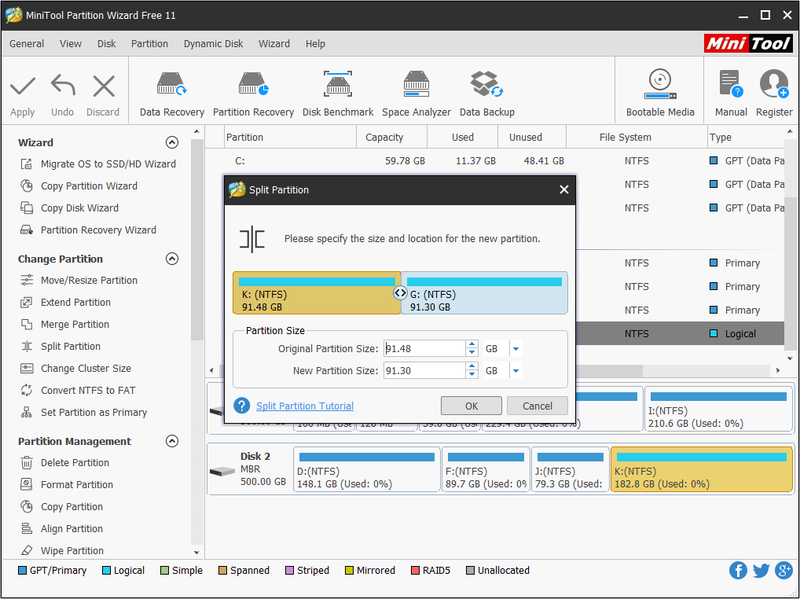
Task: Confirm the split with OK
Action: [471, 406]
